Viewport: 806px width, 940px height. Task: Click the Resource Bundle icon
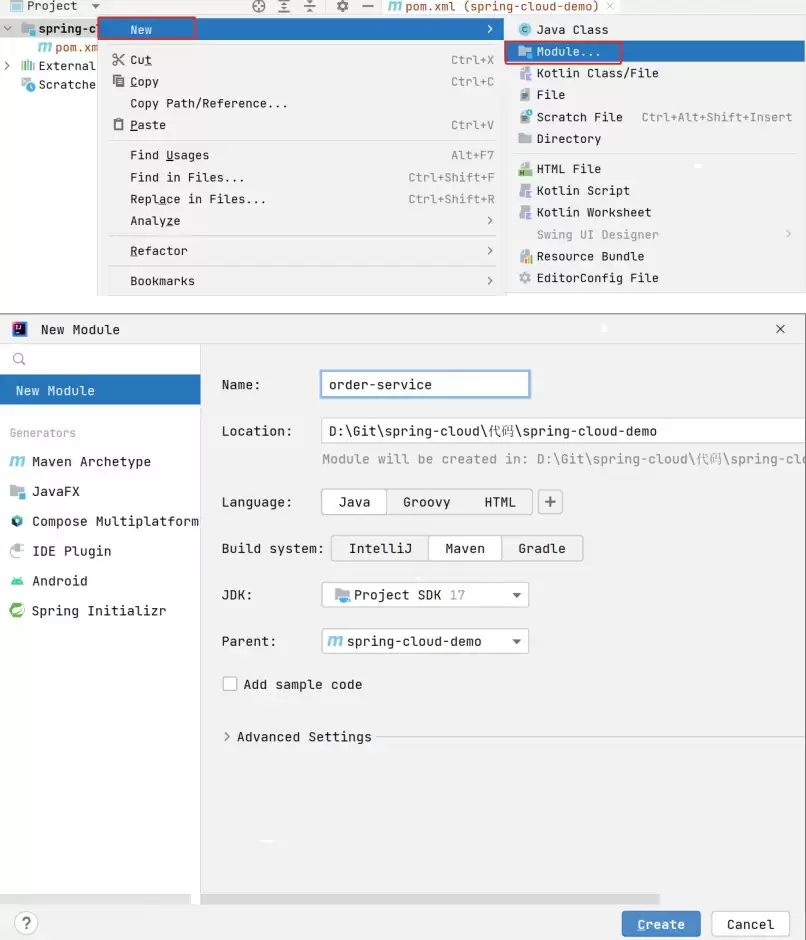coord(525,256)
